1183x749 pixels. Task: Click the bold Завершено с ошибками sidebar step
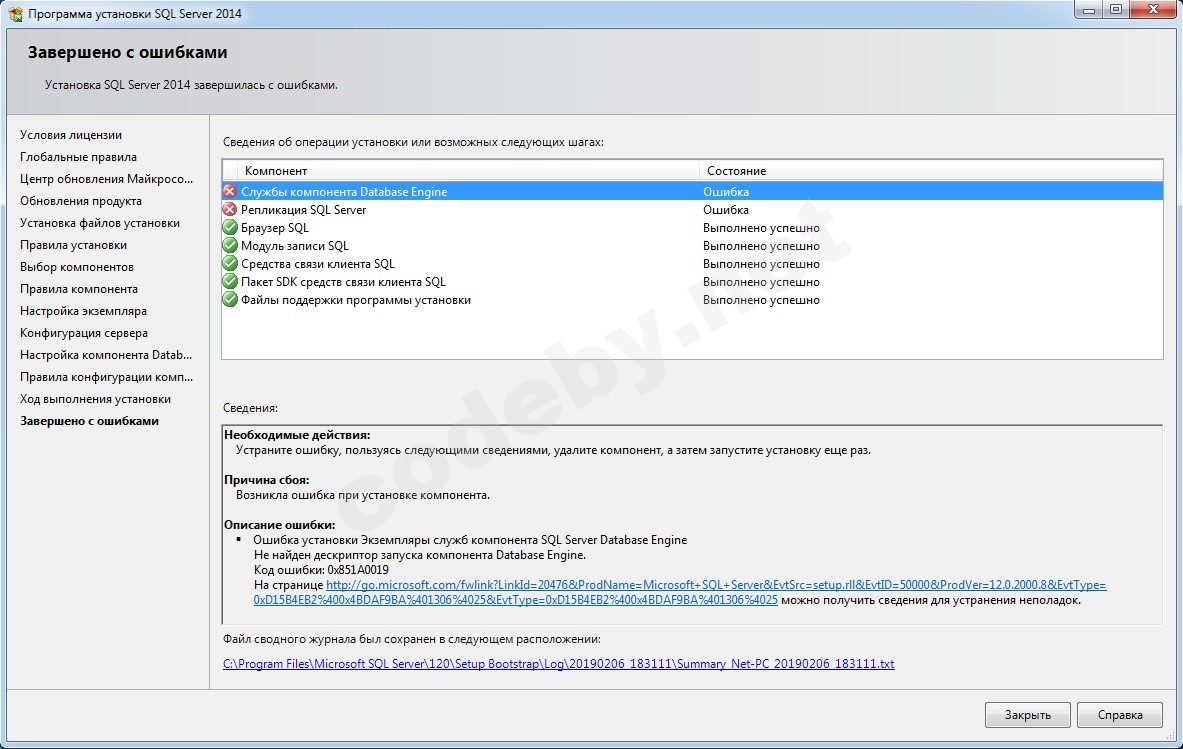89,421
